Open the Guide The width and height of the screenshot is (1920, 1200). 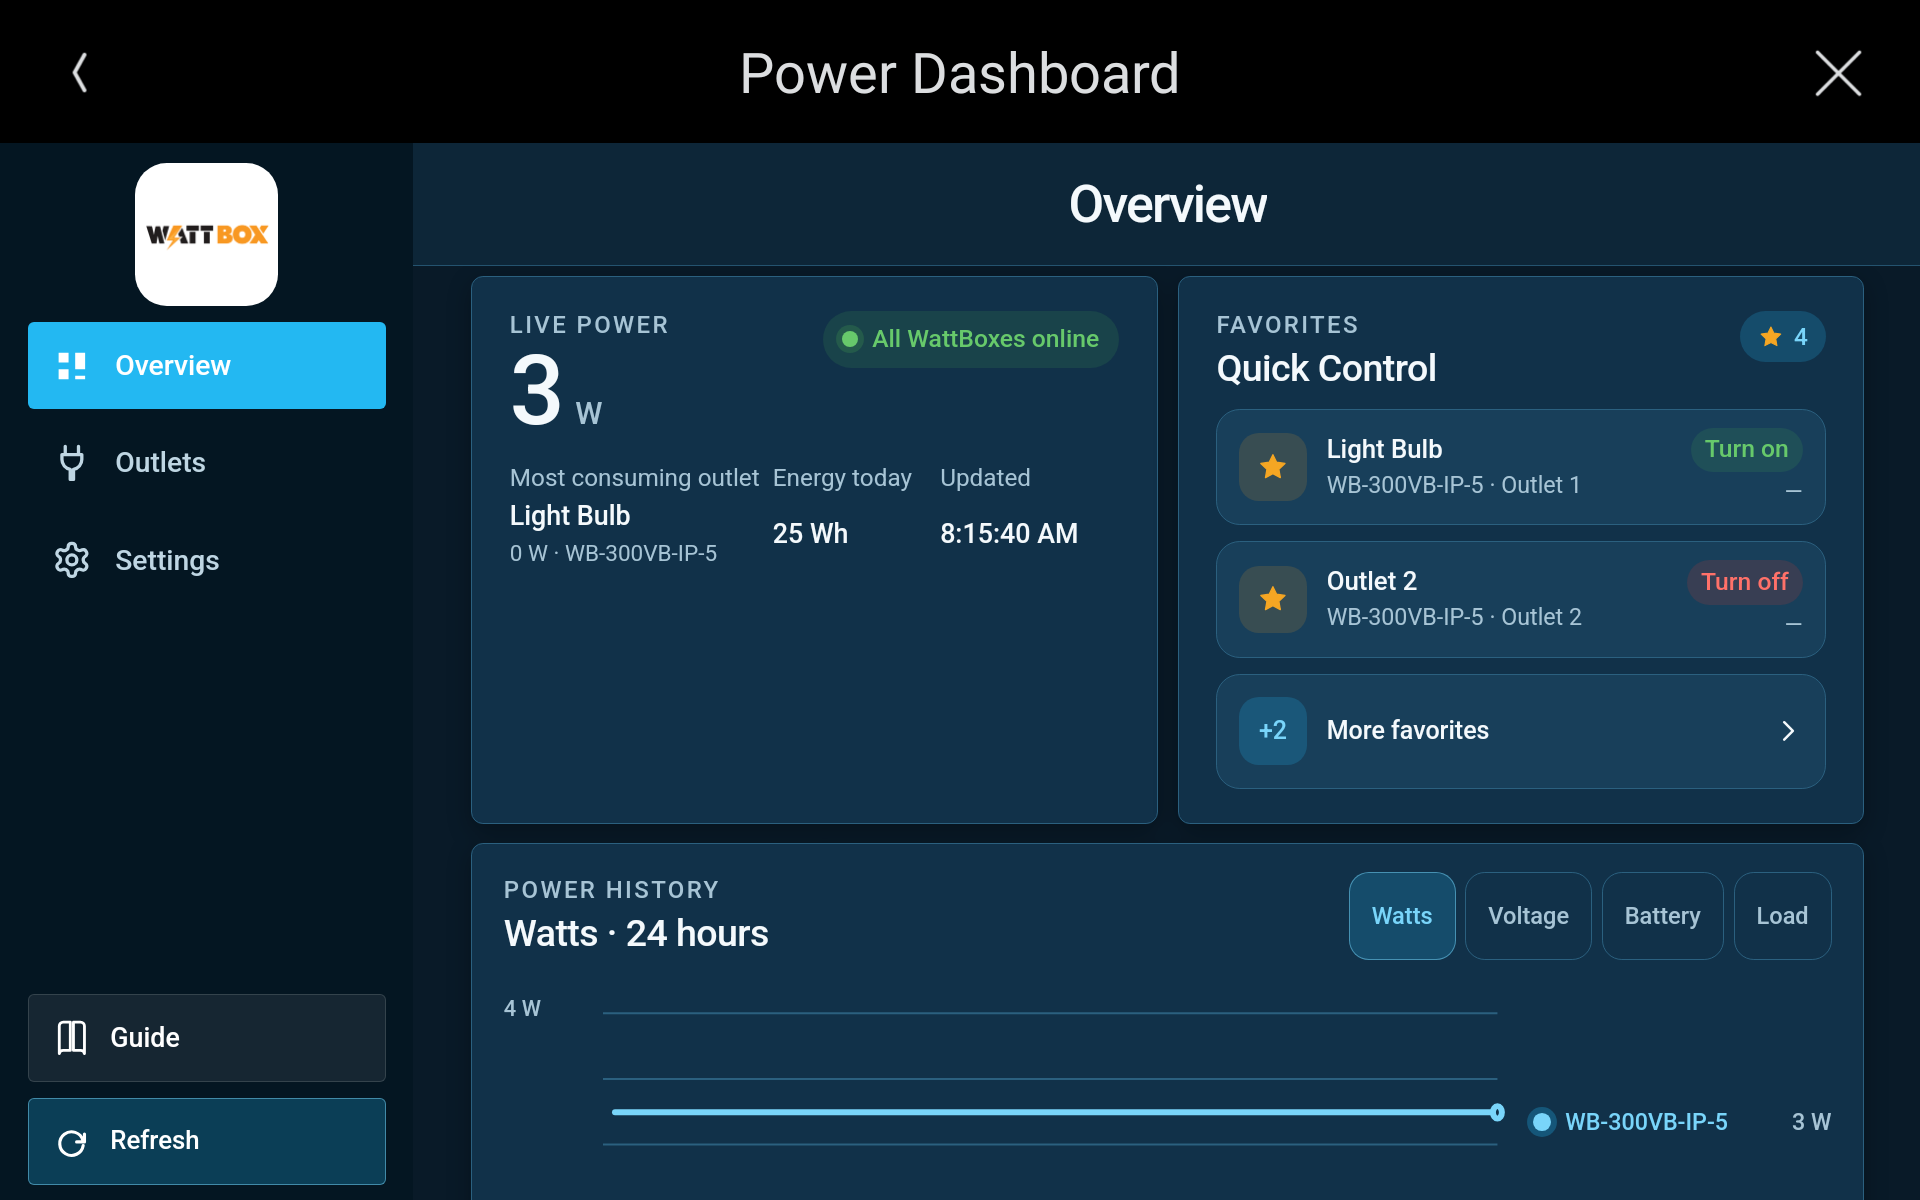coord(207,1037)
